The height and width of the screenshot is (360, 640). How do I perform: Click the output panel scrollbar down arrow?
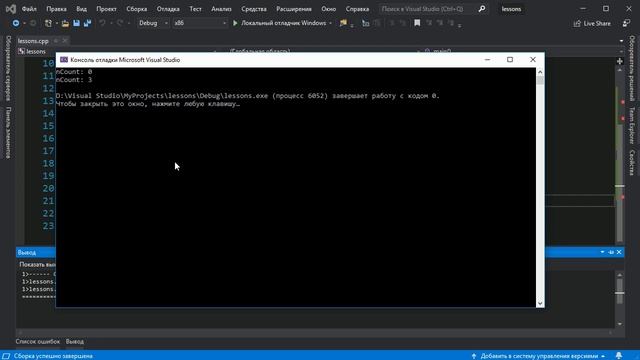[x=620, y=324]
